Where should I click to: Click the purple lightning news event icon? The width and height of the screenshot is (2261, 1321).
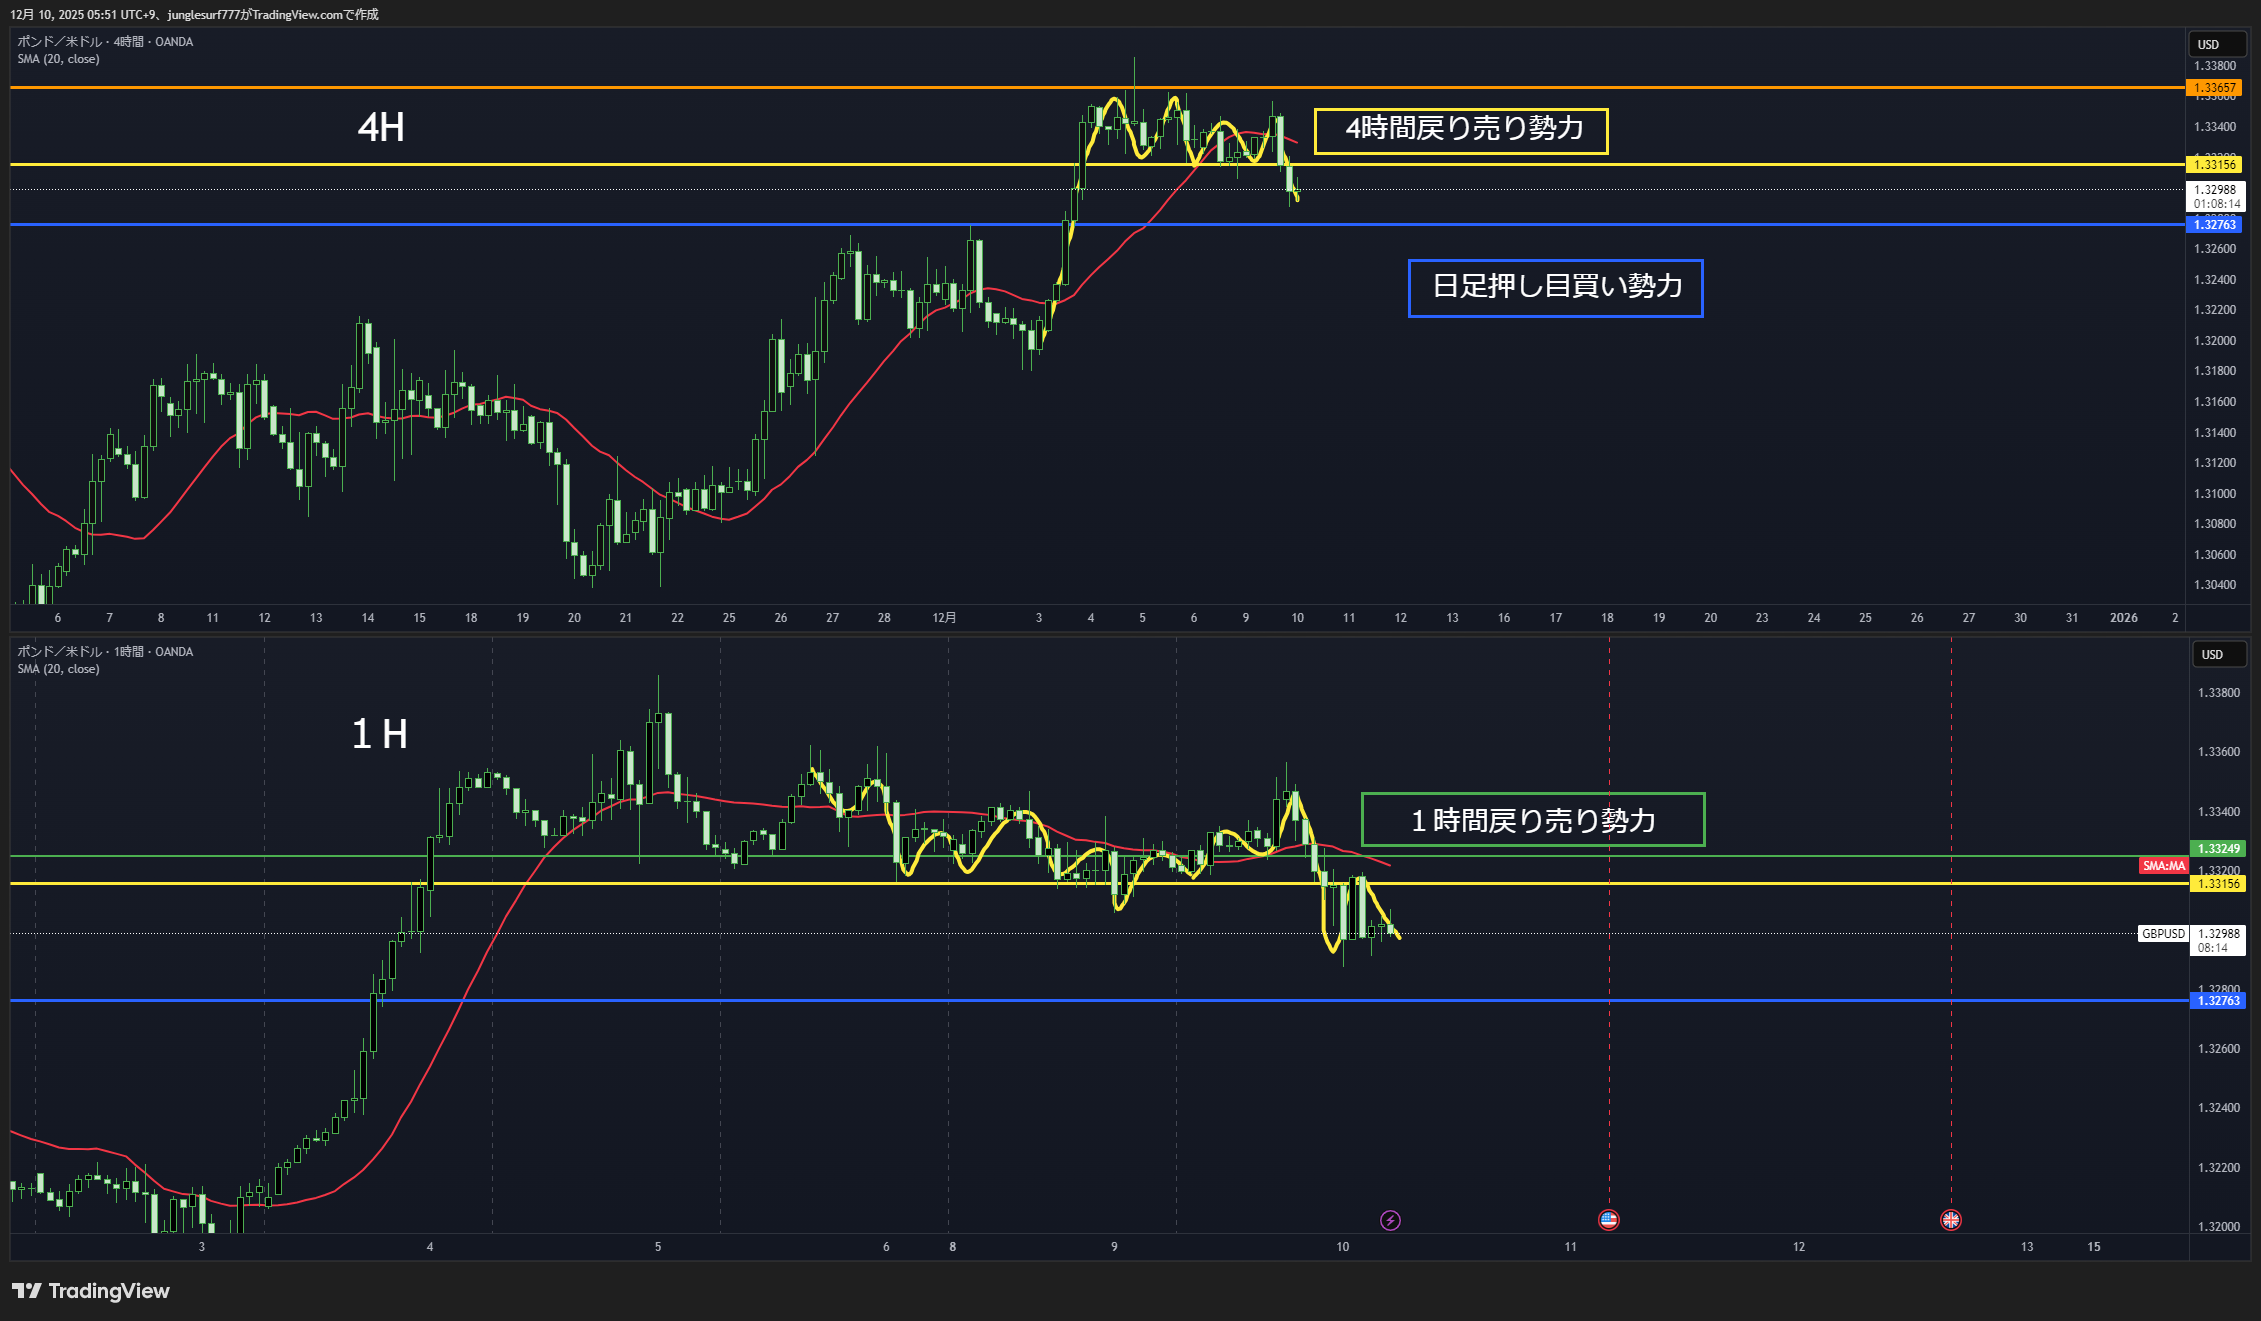[1390, 1220]
